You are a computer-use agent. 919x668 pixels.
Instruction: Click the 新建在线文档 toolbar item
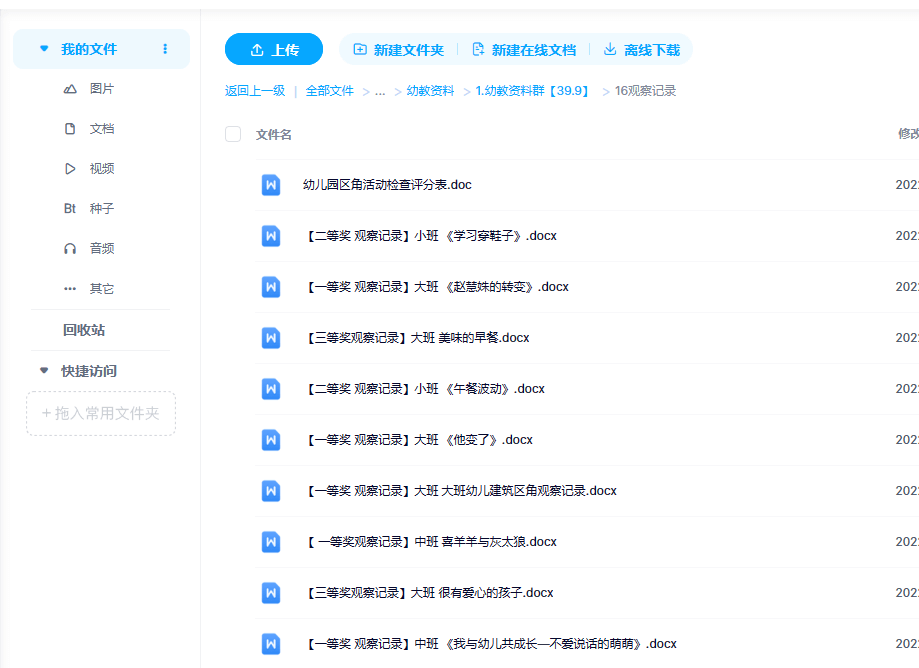(524, 50)
